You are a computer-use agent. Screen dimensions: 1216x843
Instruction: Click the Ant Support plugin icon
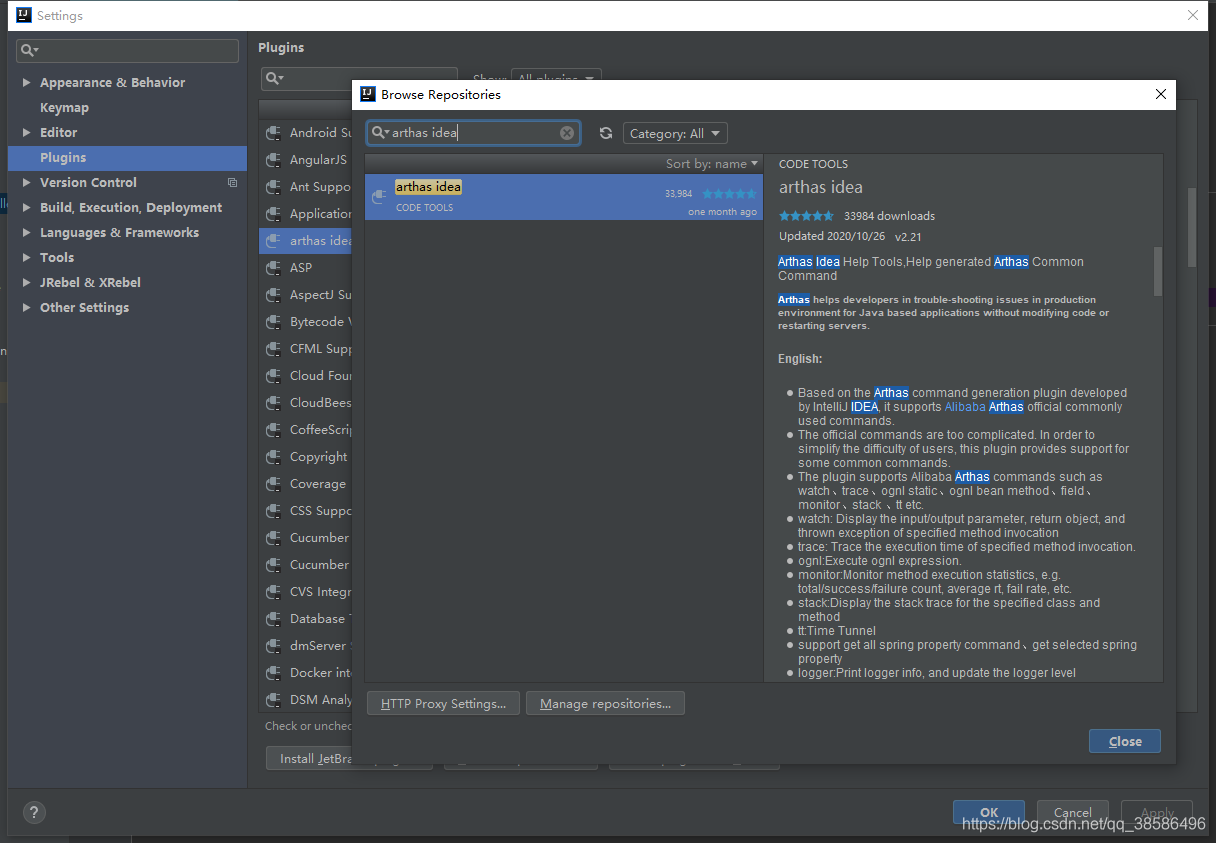(272, 187)
